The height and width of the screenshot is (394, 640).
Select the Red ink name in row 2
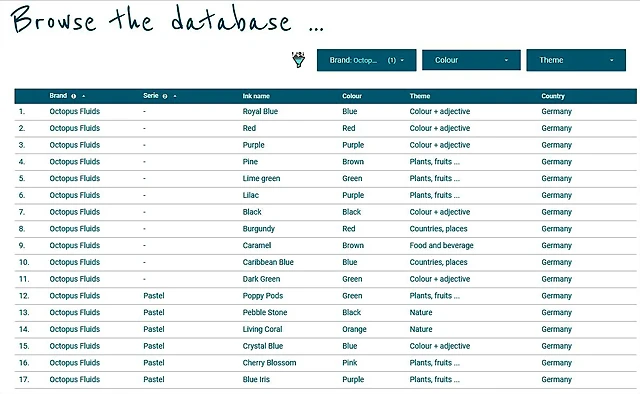[x=249, y=128]
